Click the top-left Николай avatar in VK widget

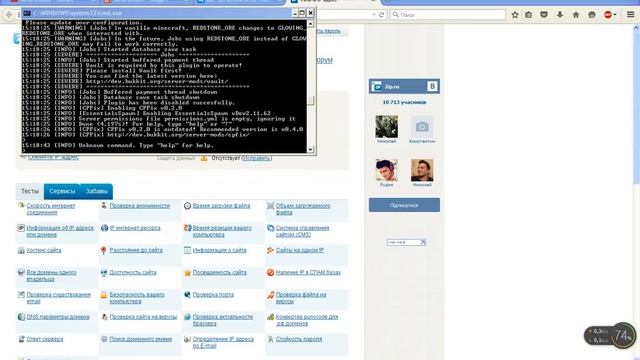(387, 127)
